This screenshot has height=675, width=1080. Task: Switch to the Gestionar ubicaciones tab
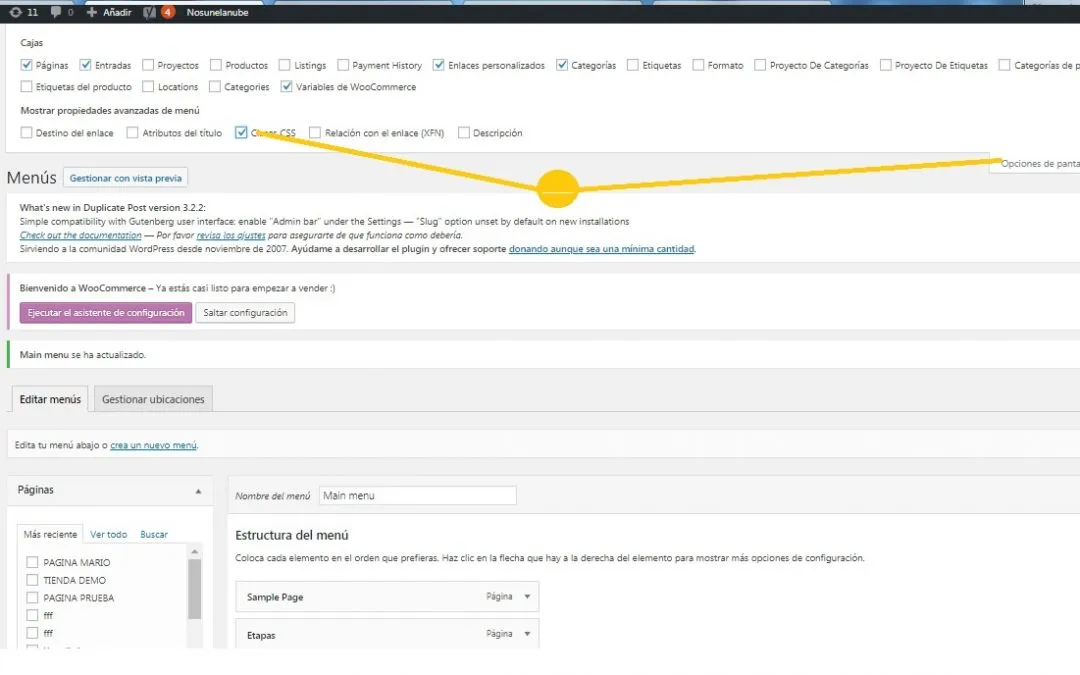153,399
